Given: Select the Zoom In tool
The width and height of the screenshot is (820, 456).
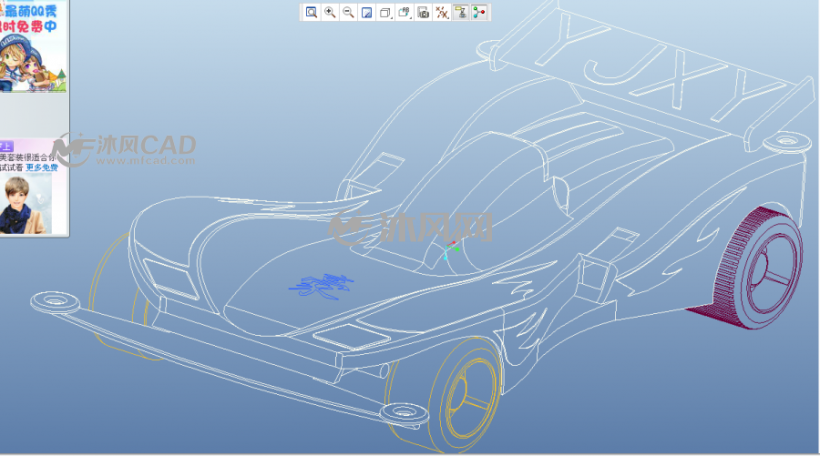Looking at the screenshot, I should (x=330, y=13).
